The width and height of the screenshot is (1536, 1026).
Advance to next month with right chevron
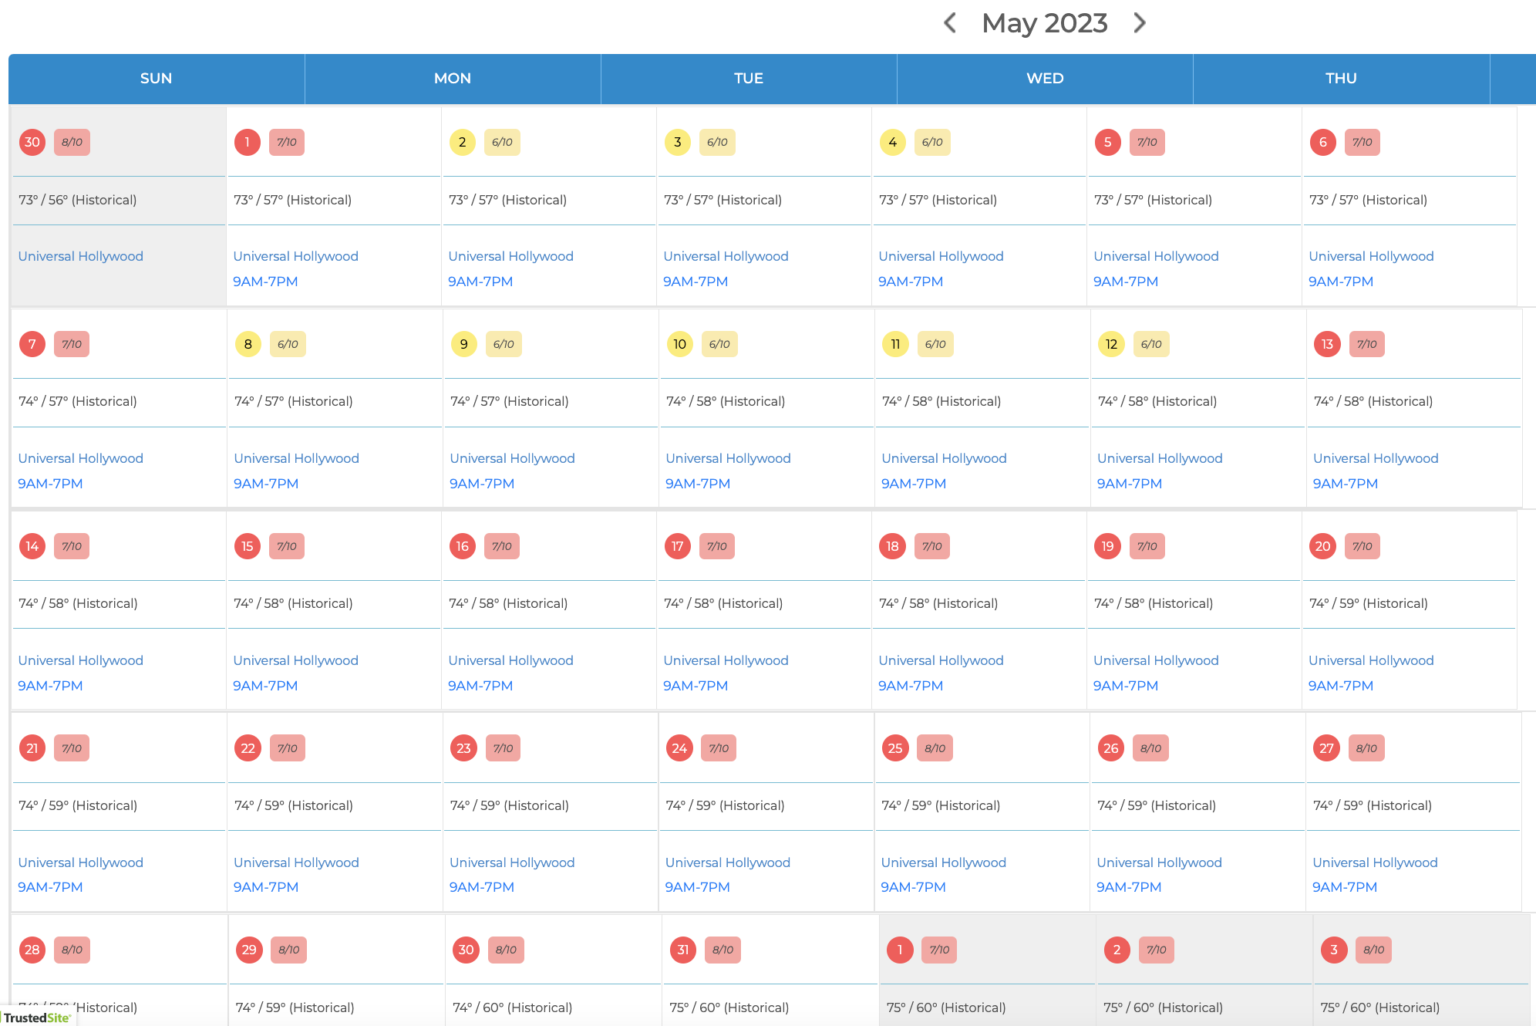click(1139, 23)
